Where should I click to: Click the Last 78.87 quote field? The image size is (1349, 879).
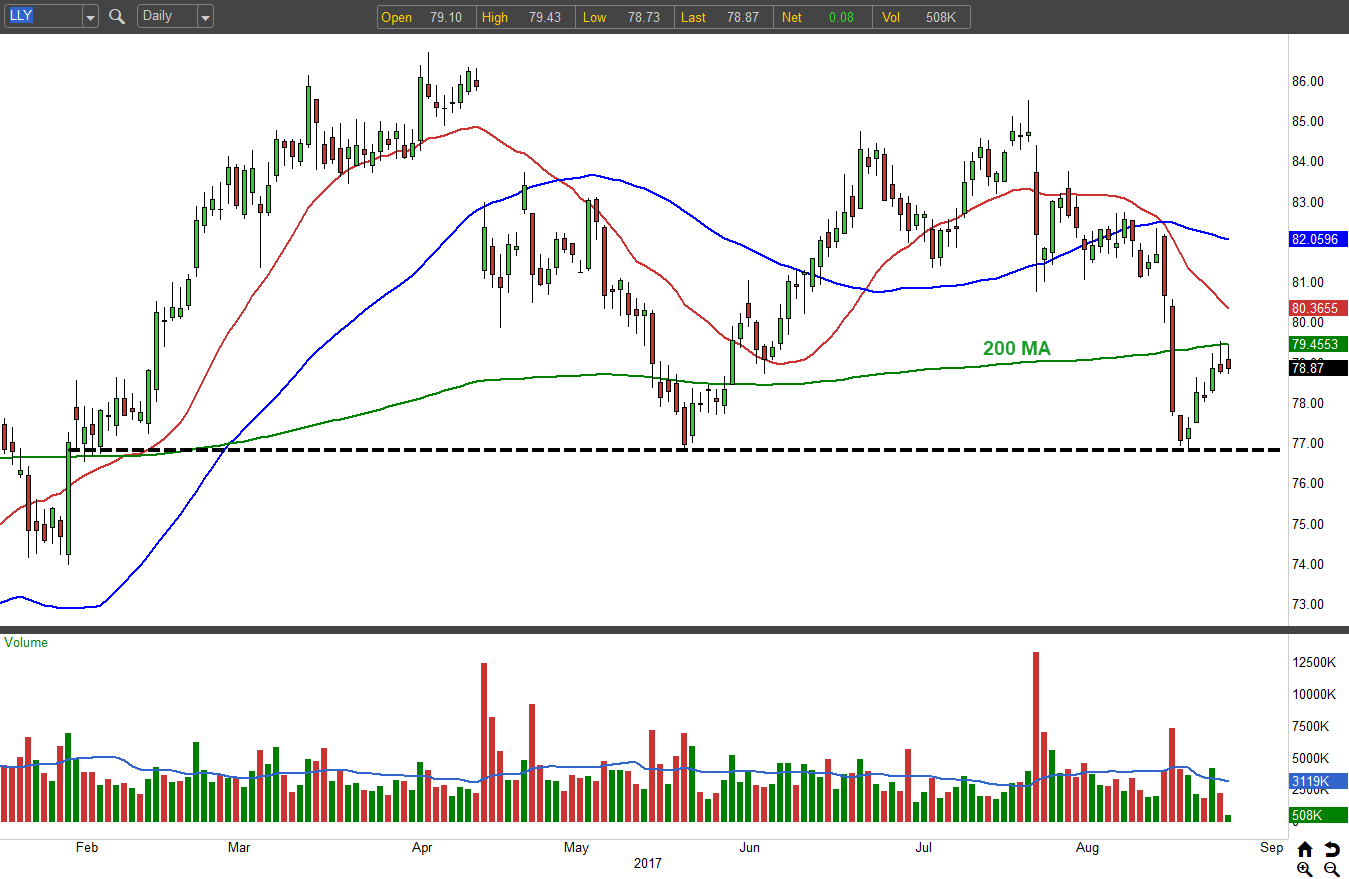pyautogui.click(x=724, y=17)
